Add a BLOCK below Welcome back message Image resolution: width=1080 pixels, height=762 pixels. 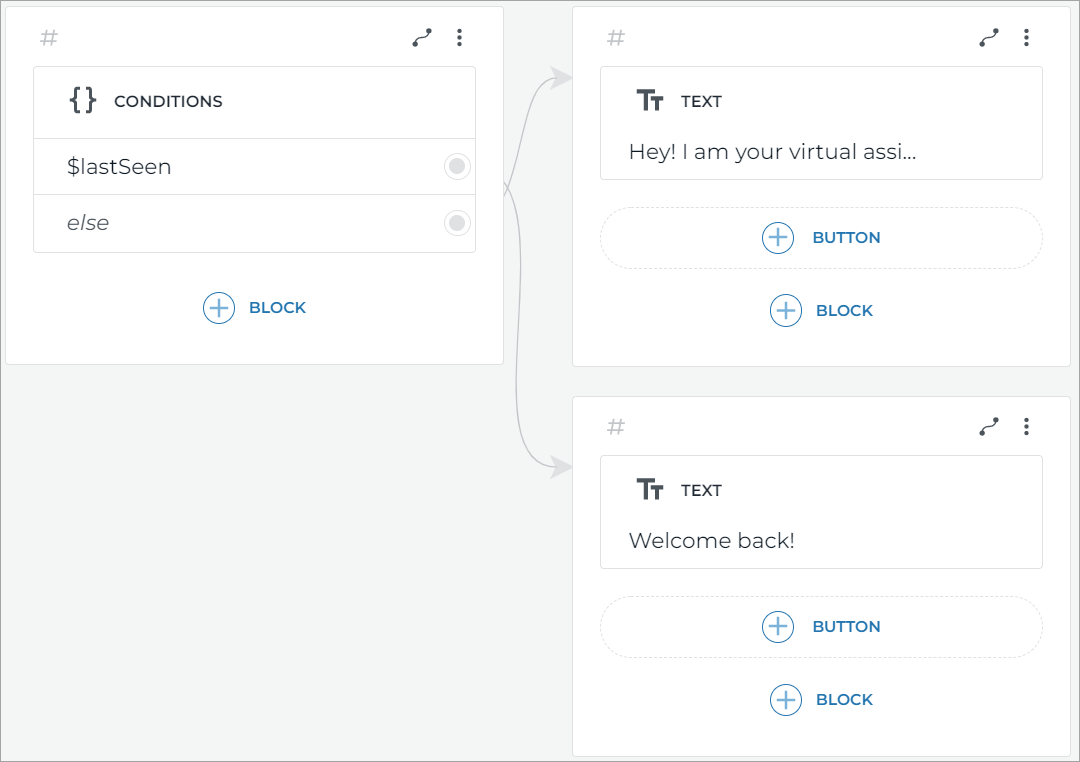(821, 699)
